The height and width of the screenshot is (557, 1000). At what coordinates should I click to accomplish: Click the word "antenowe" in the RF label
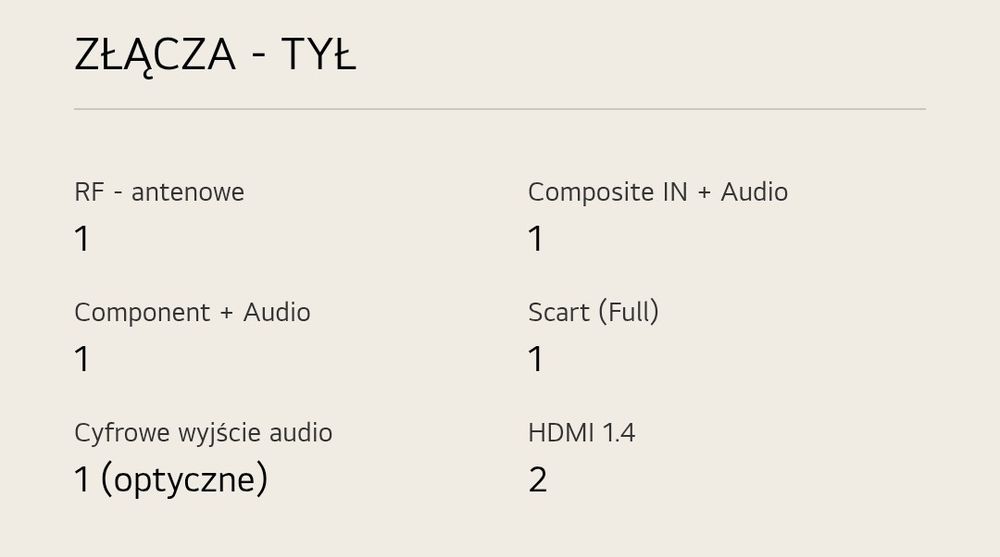point(188,192)
